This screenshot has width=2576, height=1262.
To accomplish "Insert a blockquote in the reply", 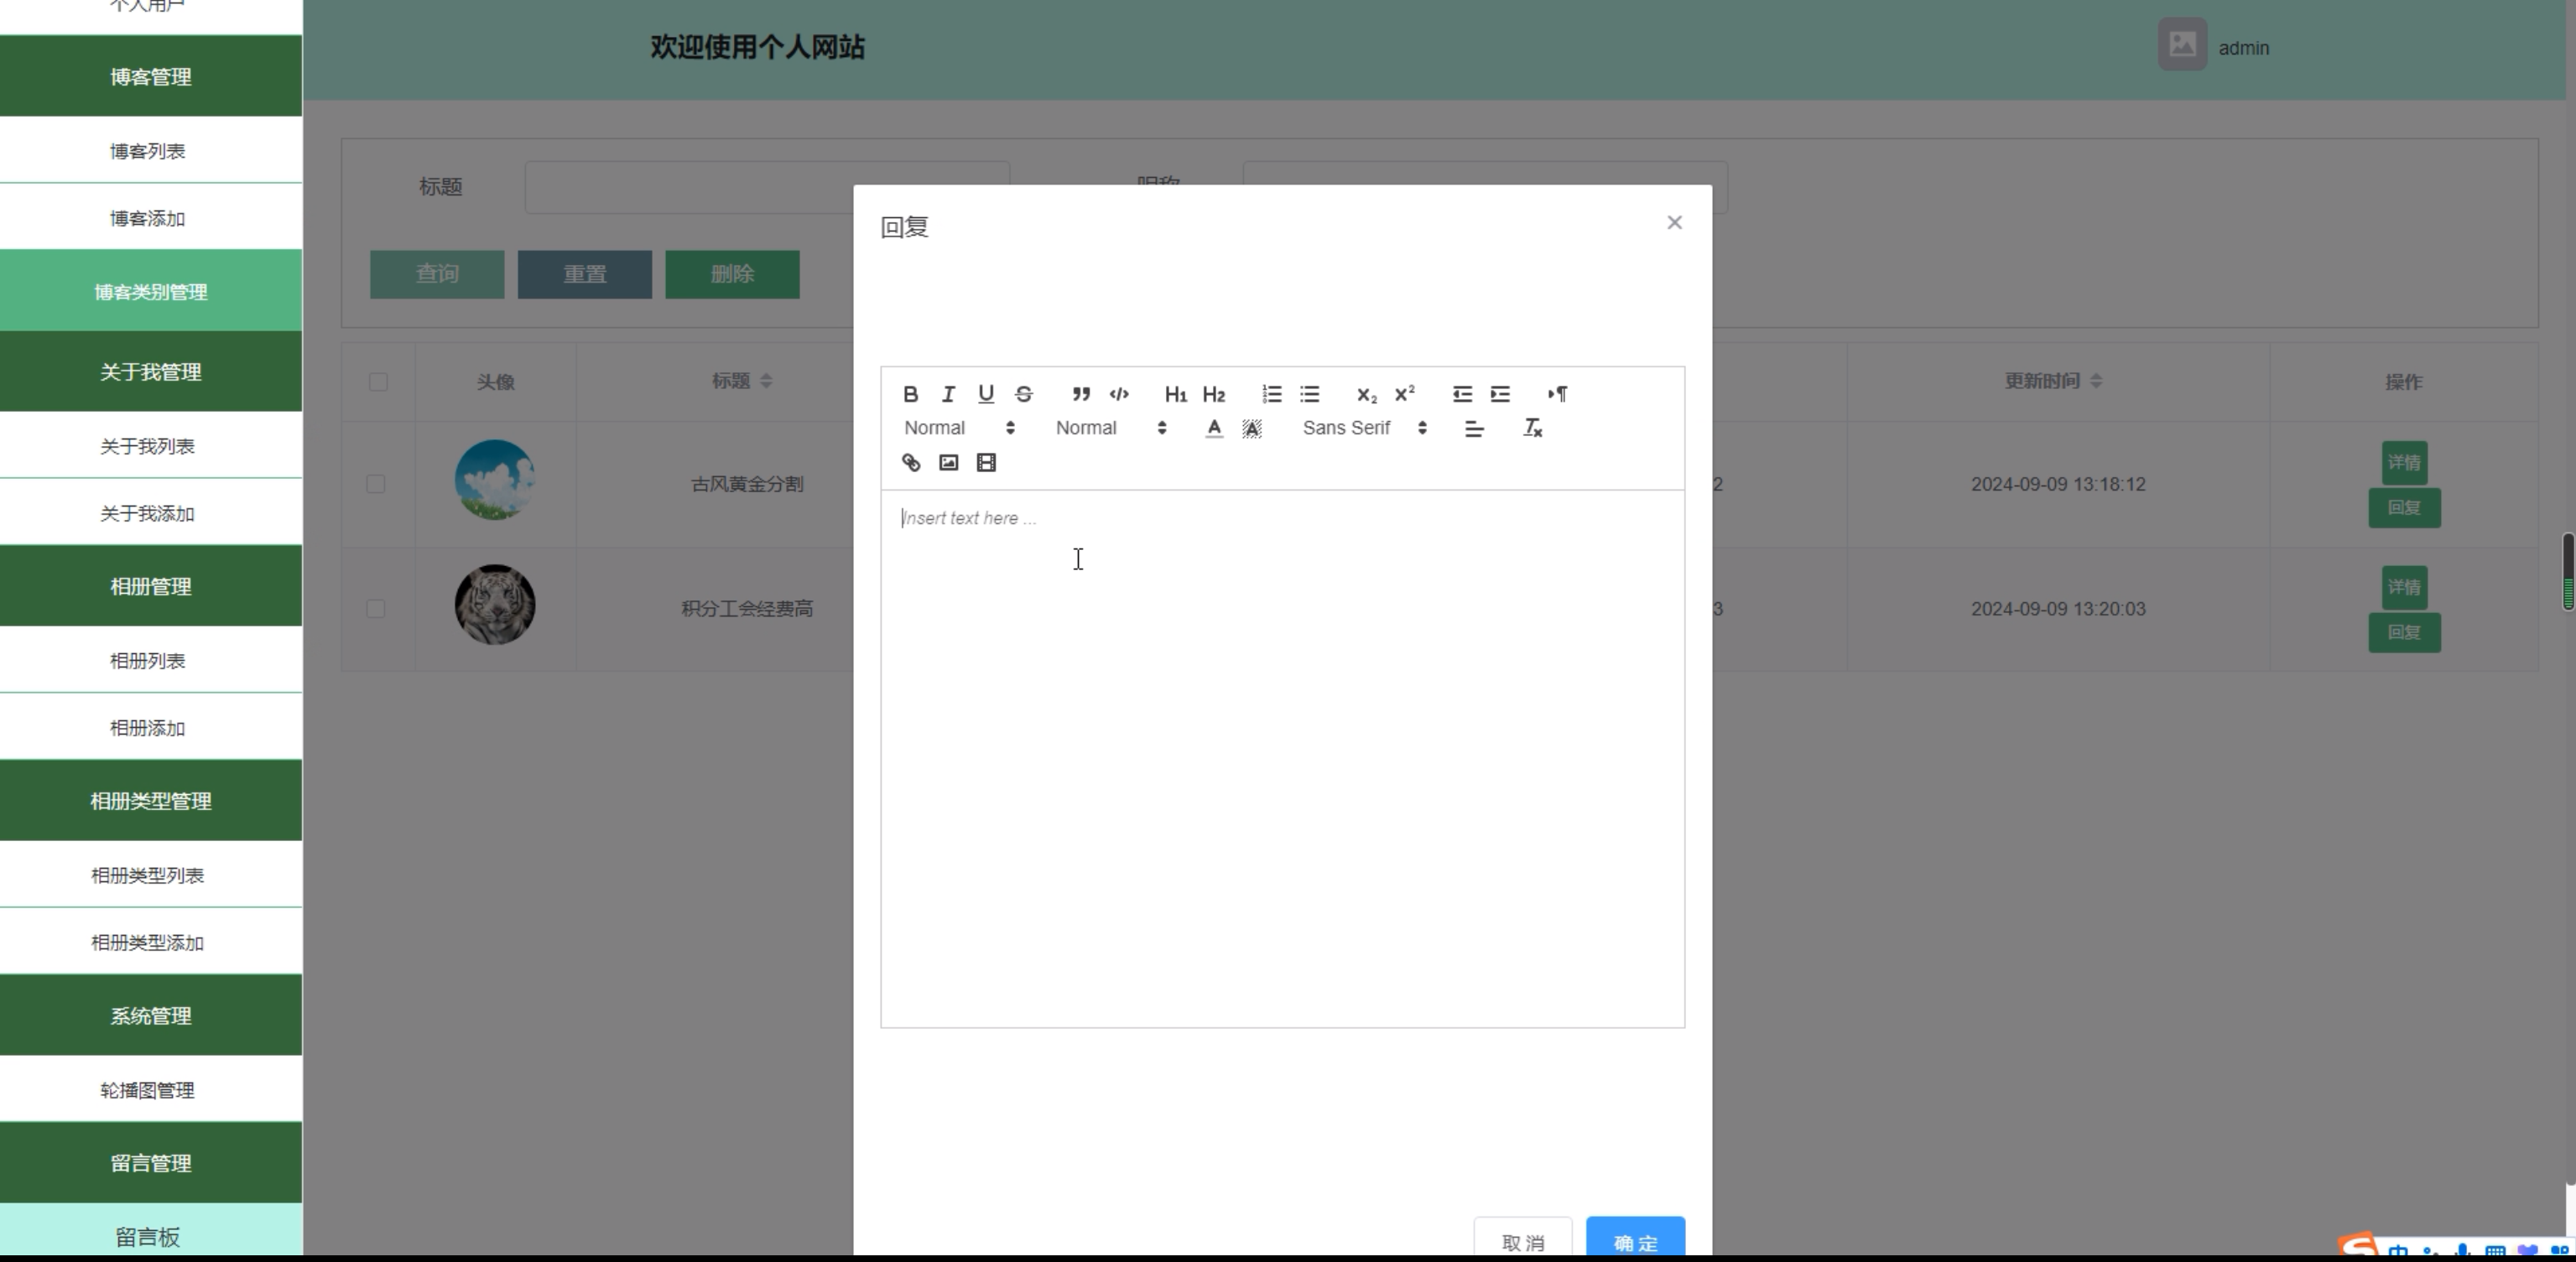I will coord(1081,394).
